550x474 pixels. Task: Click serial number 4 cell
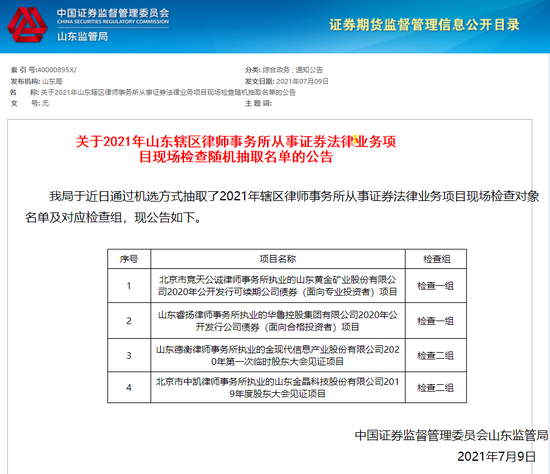[129, 387]
